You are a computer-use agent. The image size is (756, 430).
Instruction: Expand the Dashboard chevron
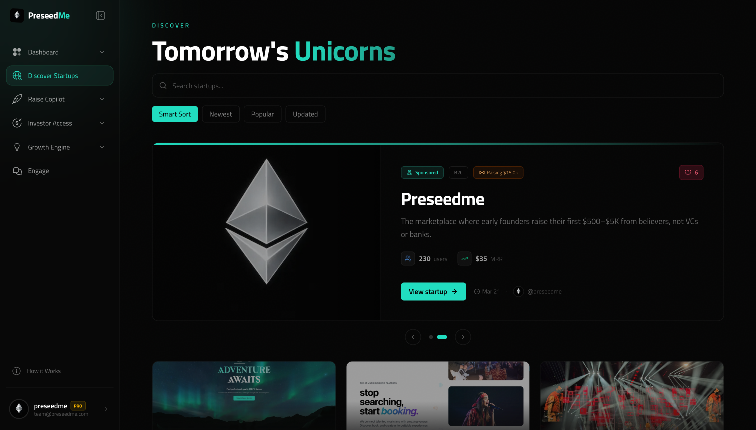tap(102, 52)
